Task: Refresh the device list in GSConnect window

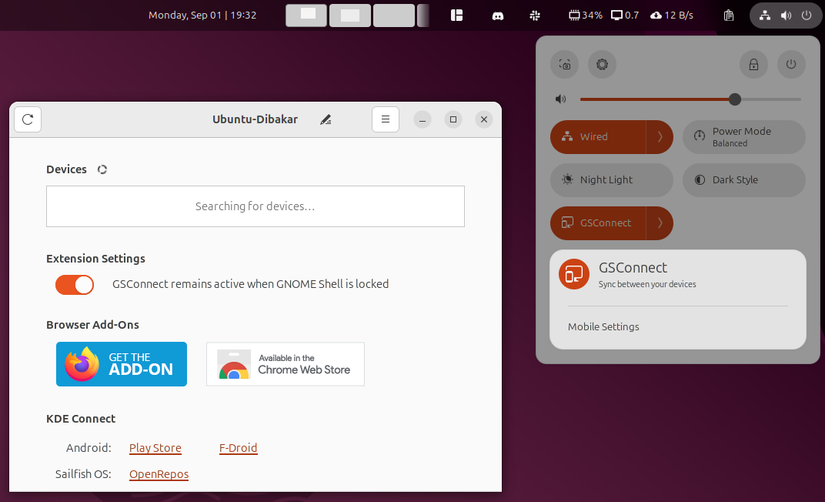Action: tap(28, 119)
